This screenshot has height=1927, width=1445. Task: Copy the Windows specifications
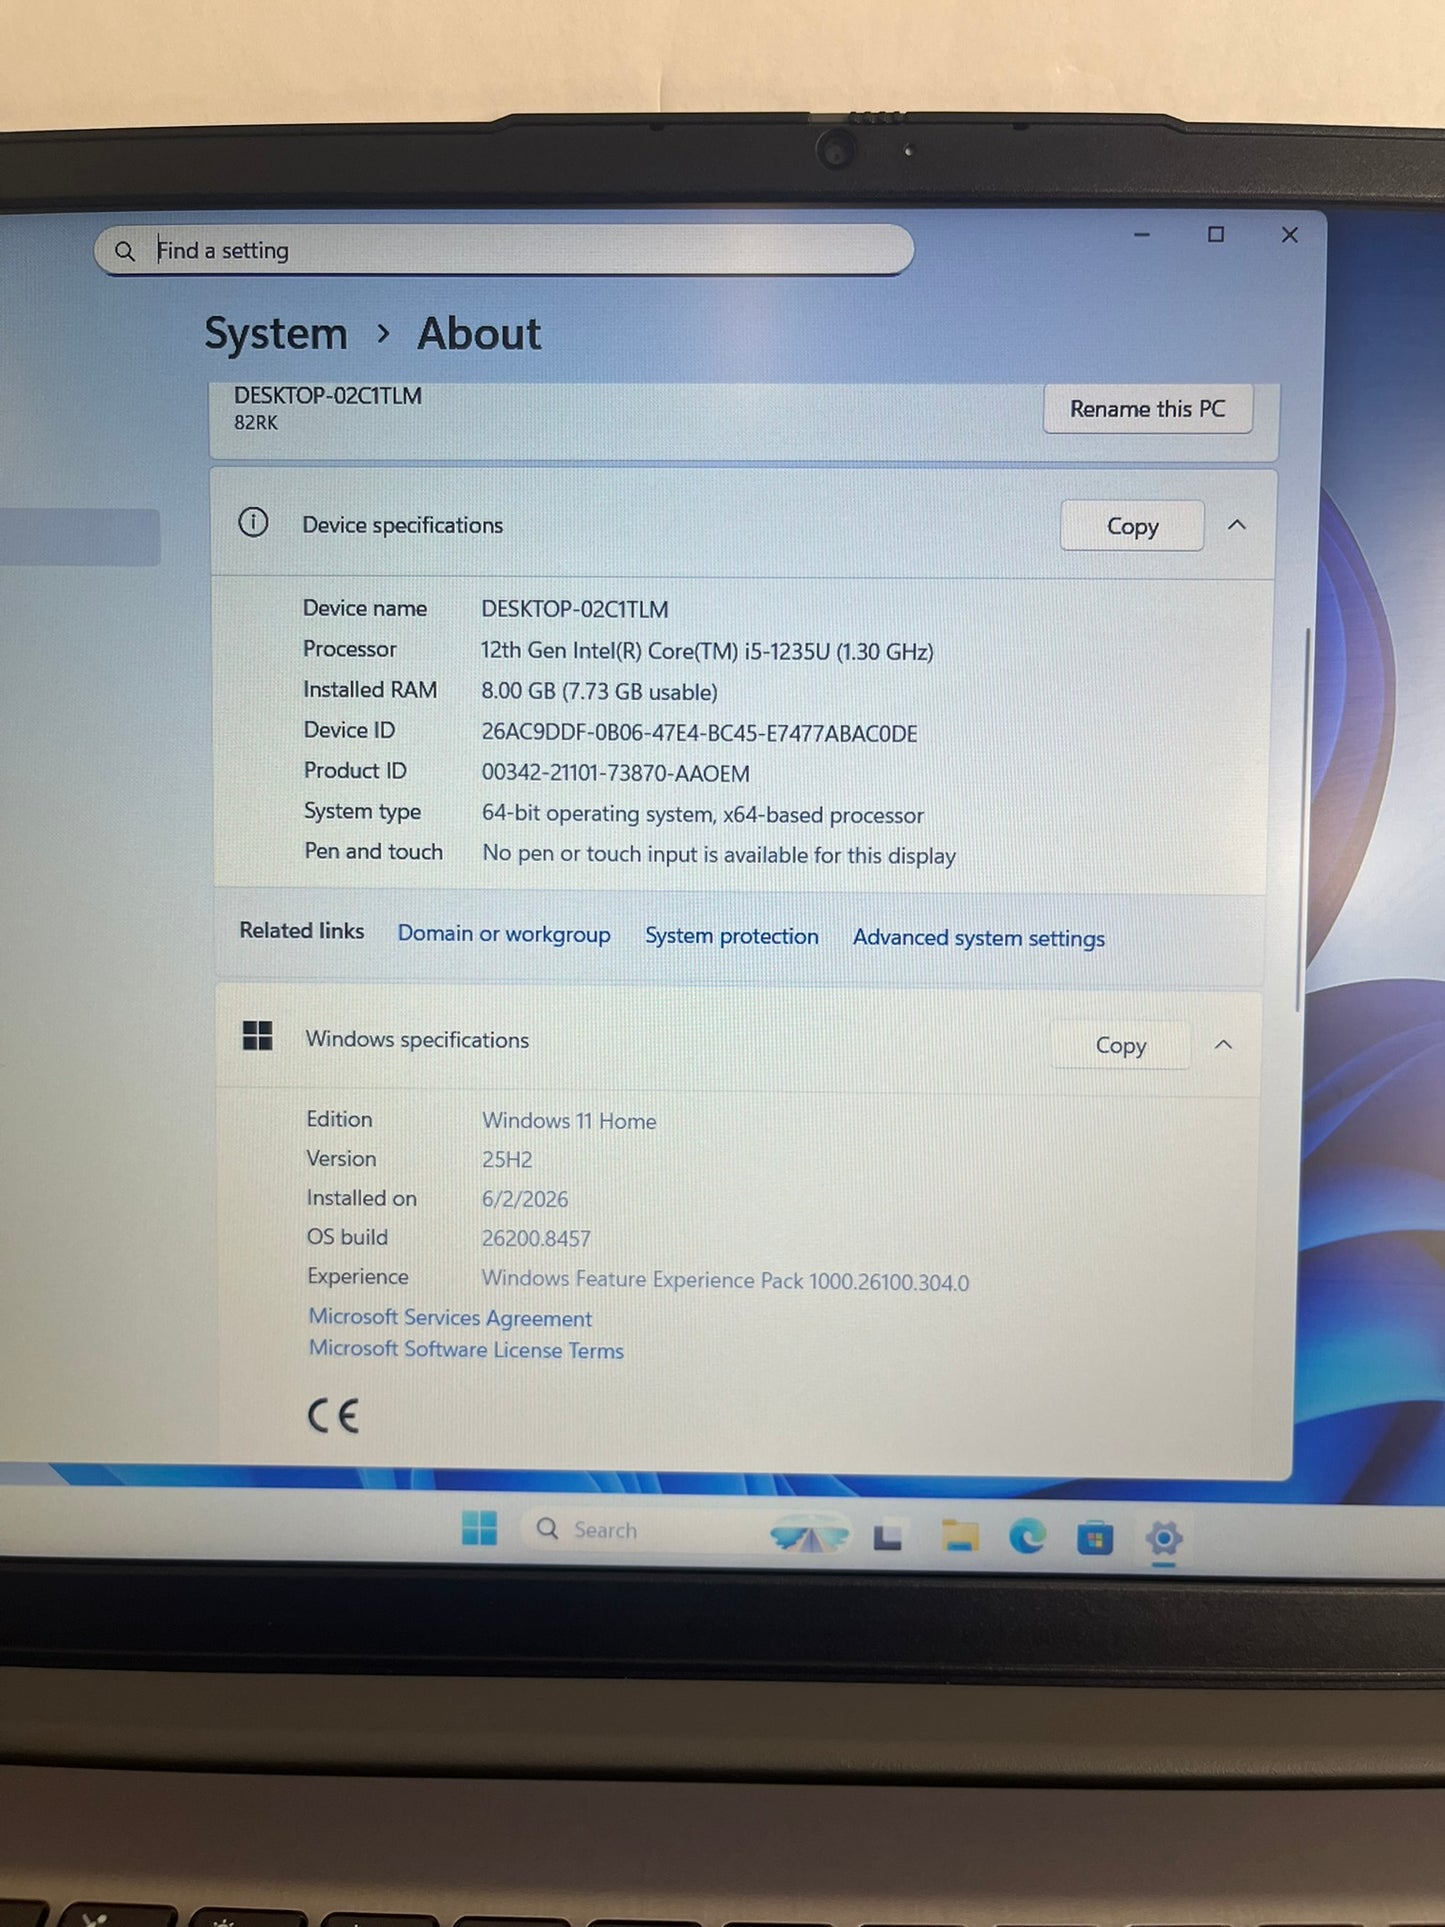[x=1121, y=1045]
